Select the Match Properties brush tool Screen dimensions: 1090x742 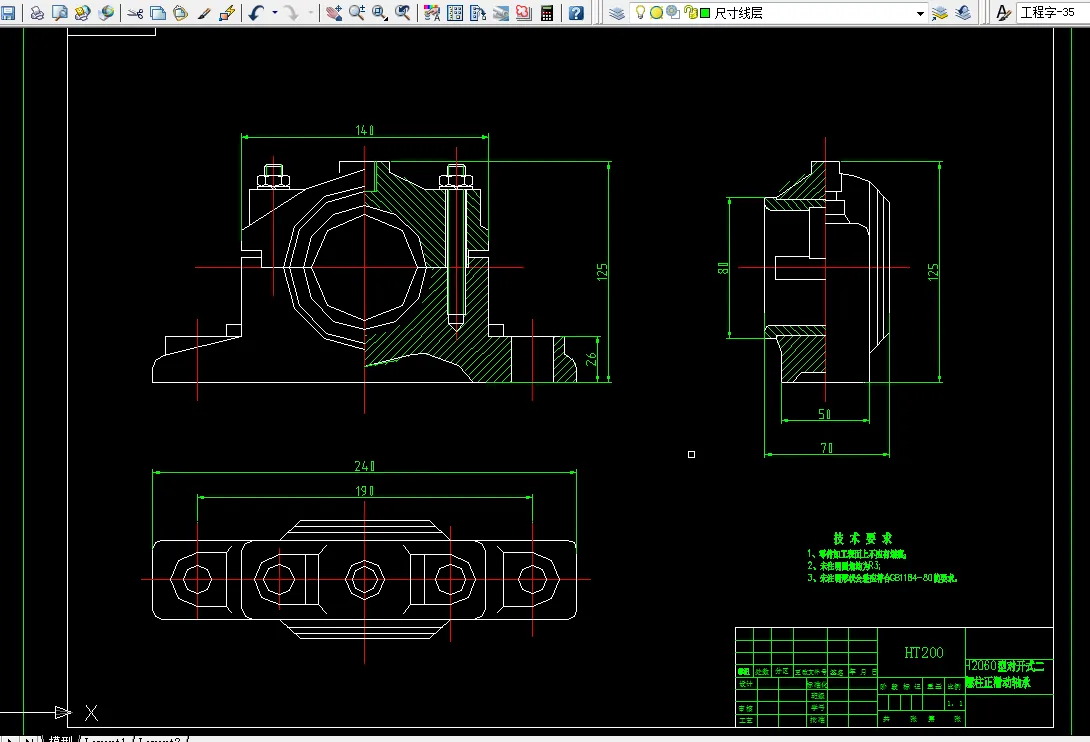coord(204,13)
